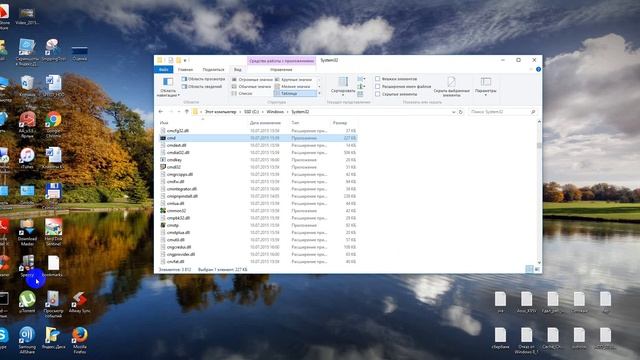
Task: Toggle the Details pane (Область сведений)
Action: pyautogui.click(x=202, y=87)
